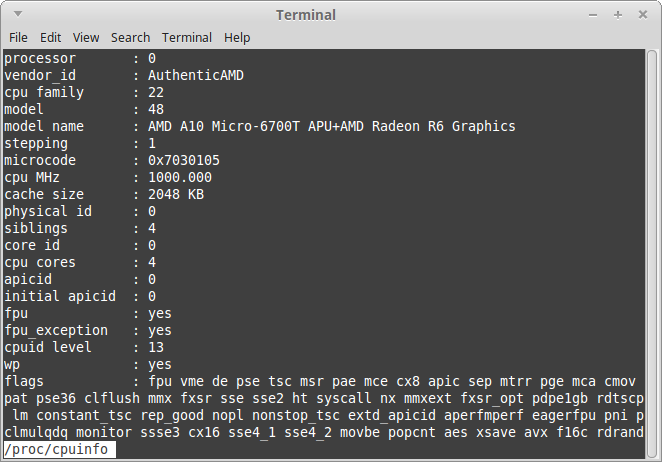Image resolution: width=662 pixels, height=462 pixels.
Task: Click the Terminal title bar text
Action: pyautogui.click(x=306, y=15)
